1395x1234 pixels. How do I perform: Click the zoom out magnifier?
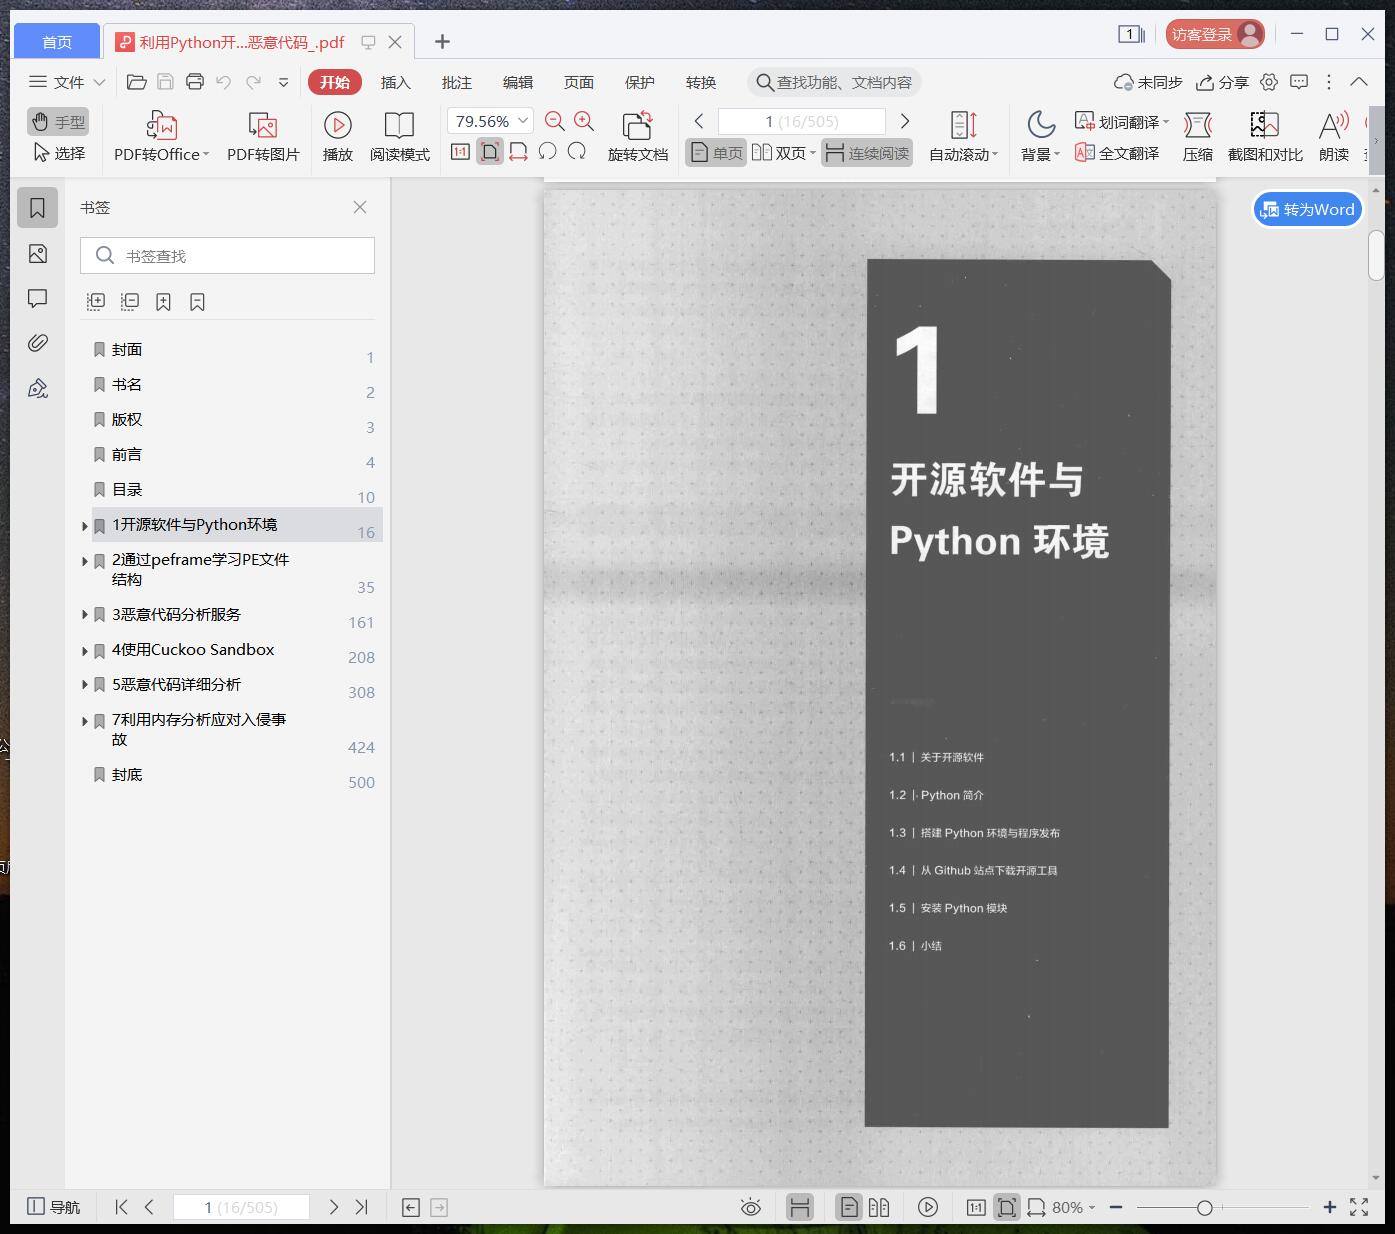(554, 121)
